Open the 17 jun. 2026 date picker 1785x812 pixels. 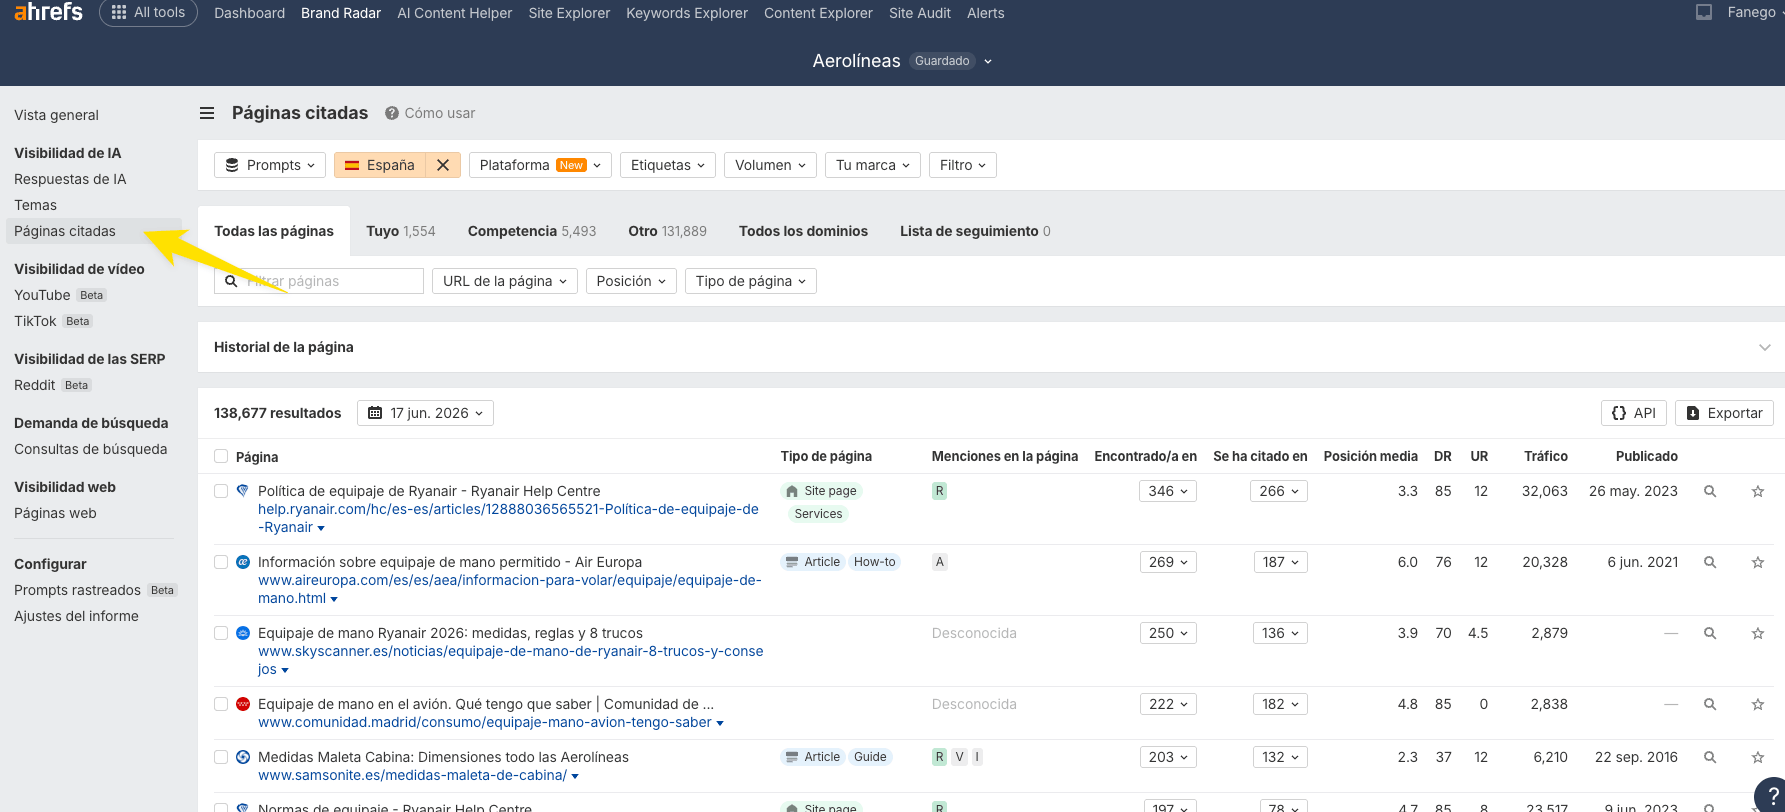point(425,413)
